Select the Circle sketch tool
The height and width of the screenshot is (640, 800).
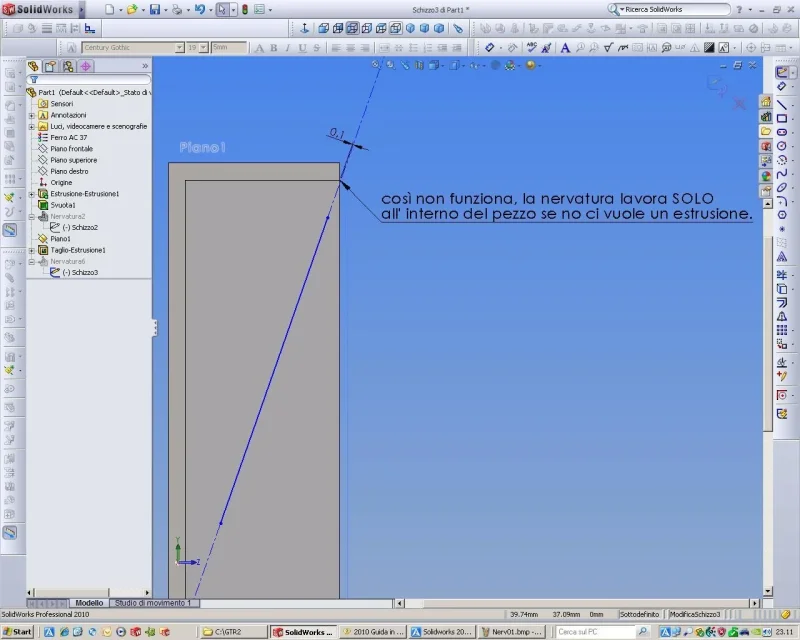click(x=782, y=146)
